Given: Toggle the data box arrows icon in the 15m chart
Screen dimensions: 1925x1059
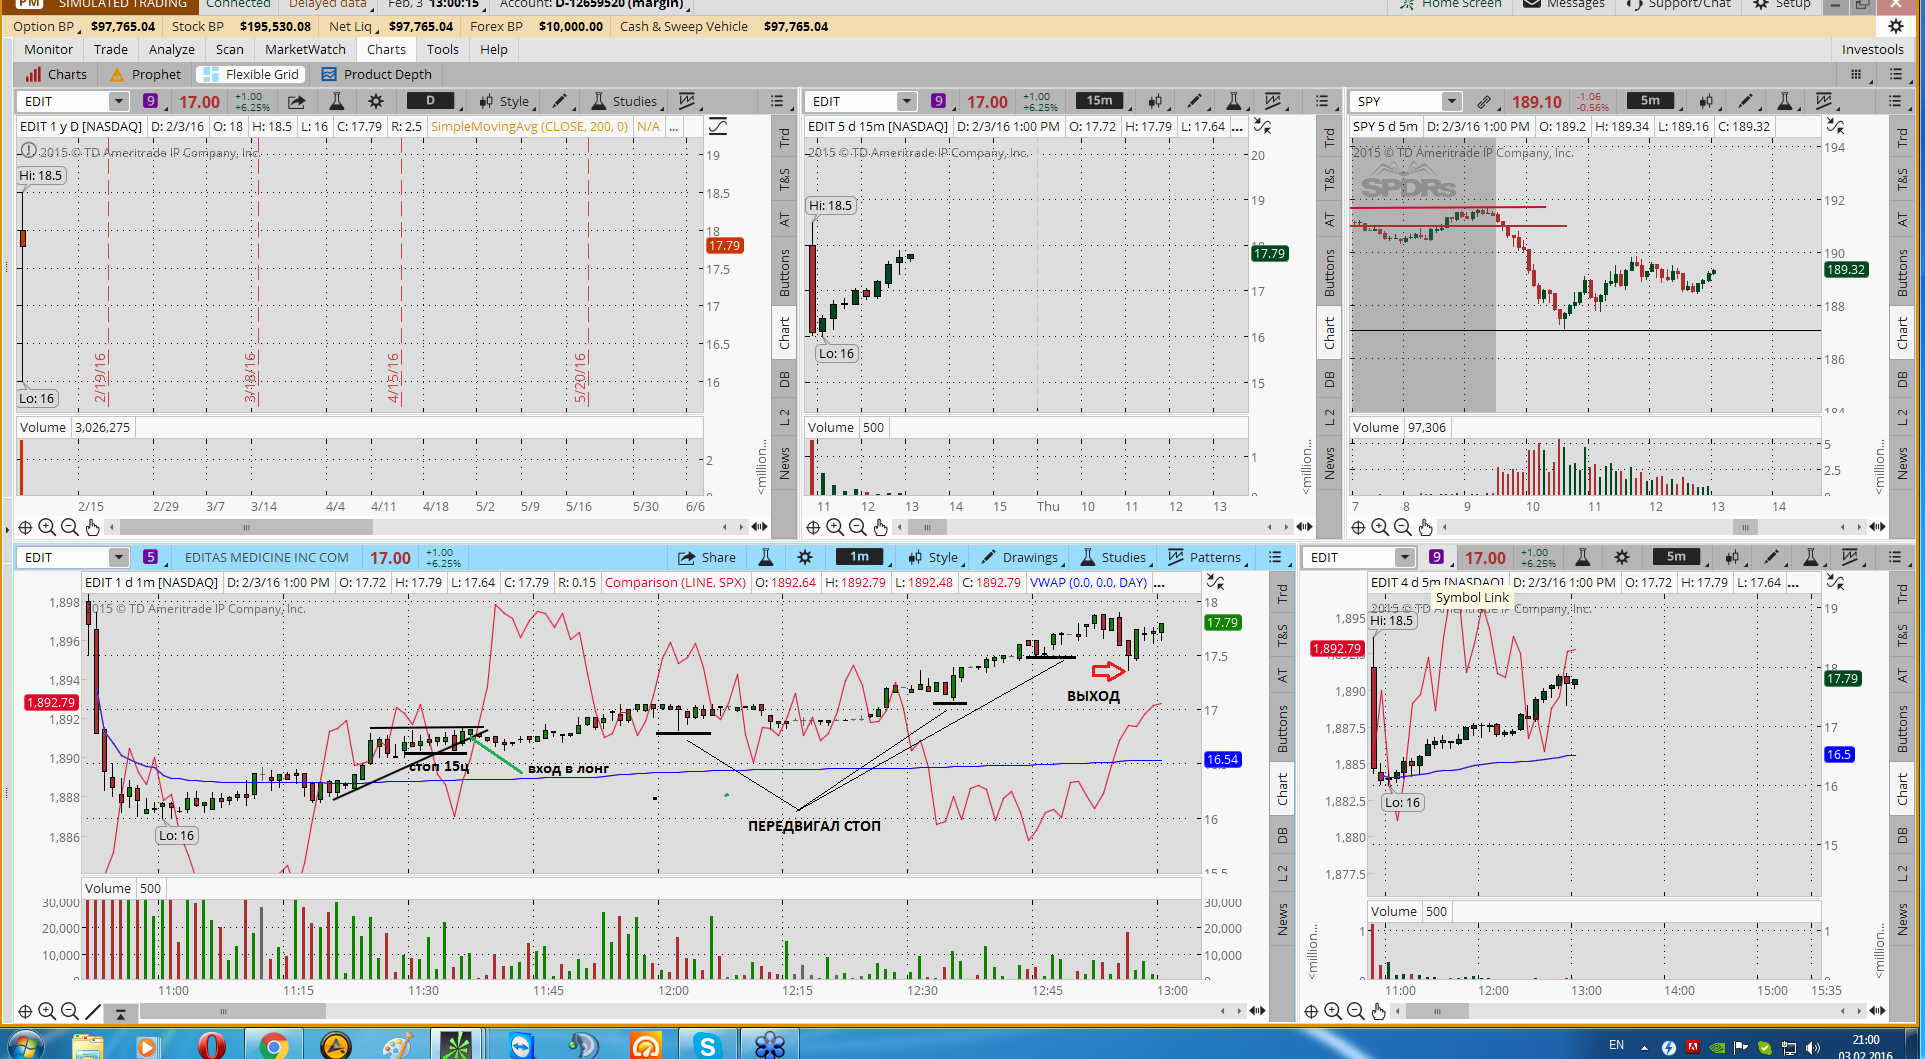Looking at the screenshot, I should pyautogui.click(x=1263, y=127).
